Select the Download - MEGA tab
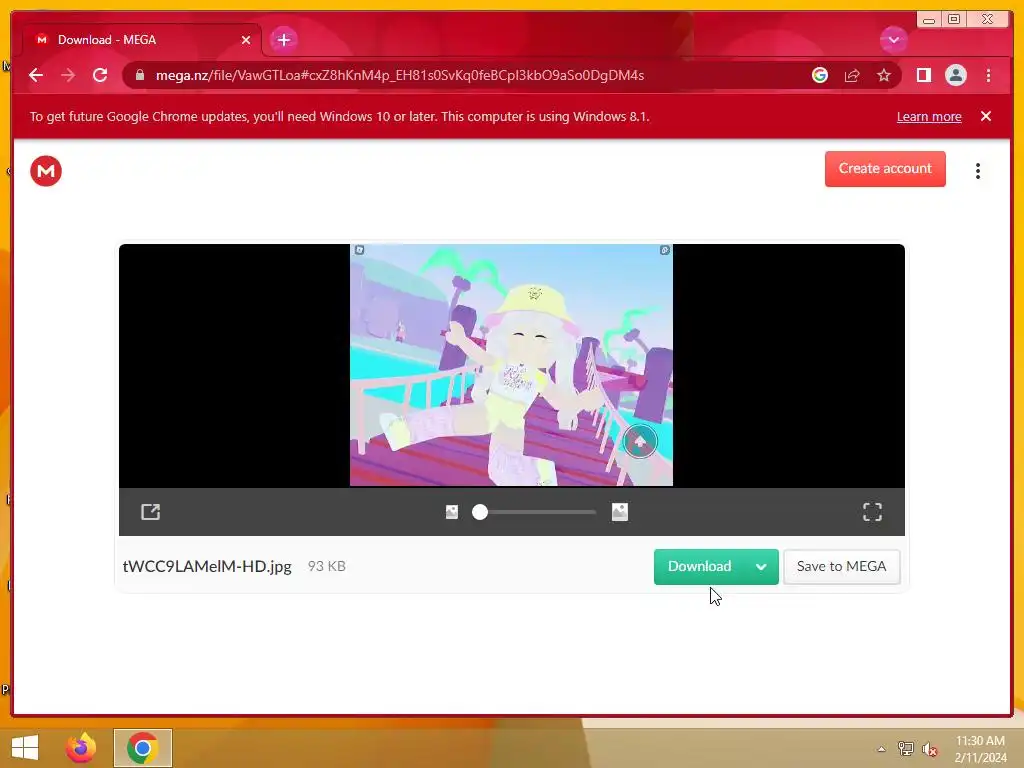The height and width of the screenshot is (768, 1024). coord(140,40)
